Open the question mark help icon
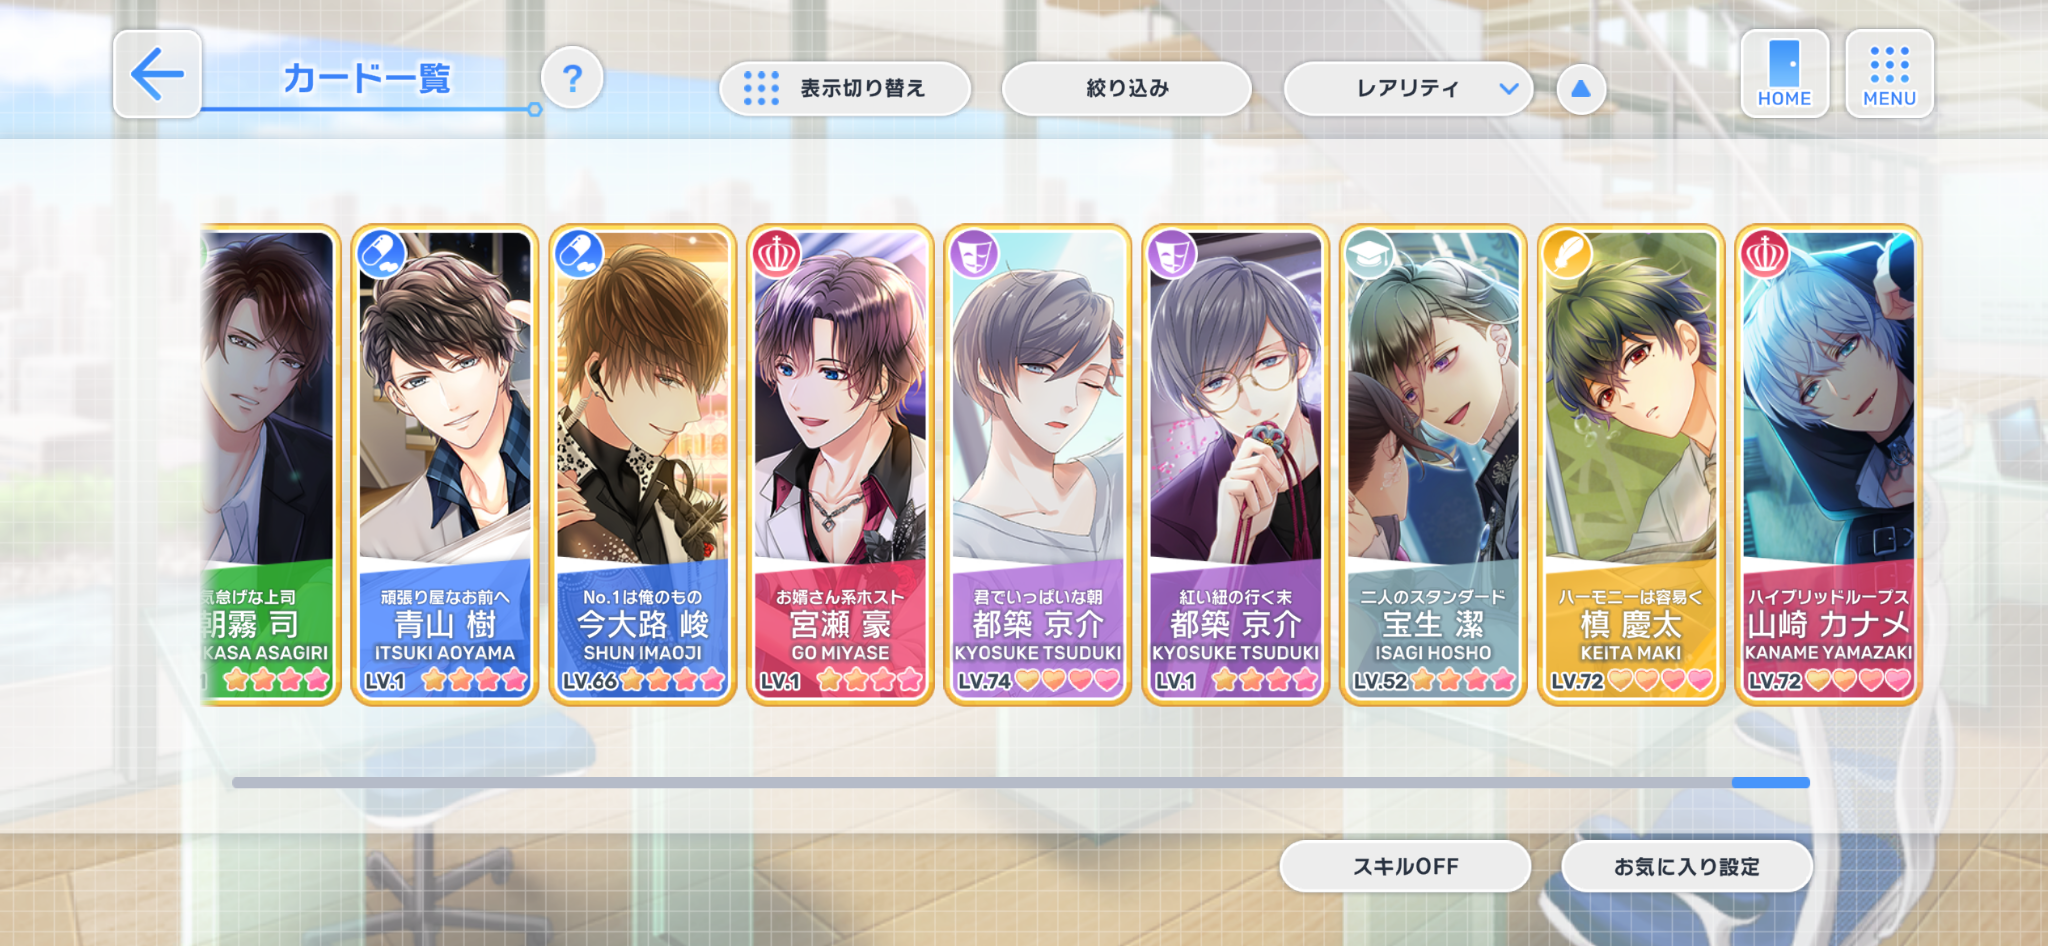 tap(572, 78)
